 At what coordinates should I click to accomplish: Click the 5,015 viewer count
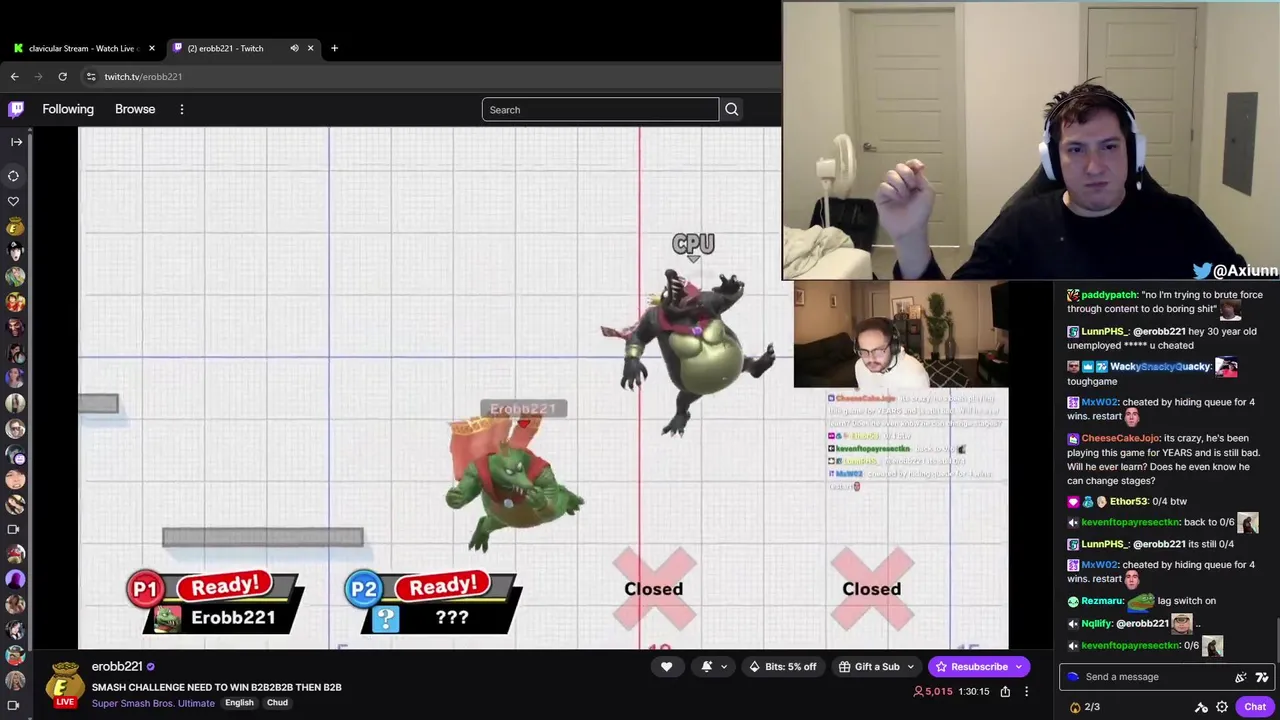point(932,692)
